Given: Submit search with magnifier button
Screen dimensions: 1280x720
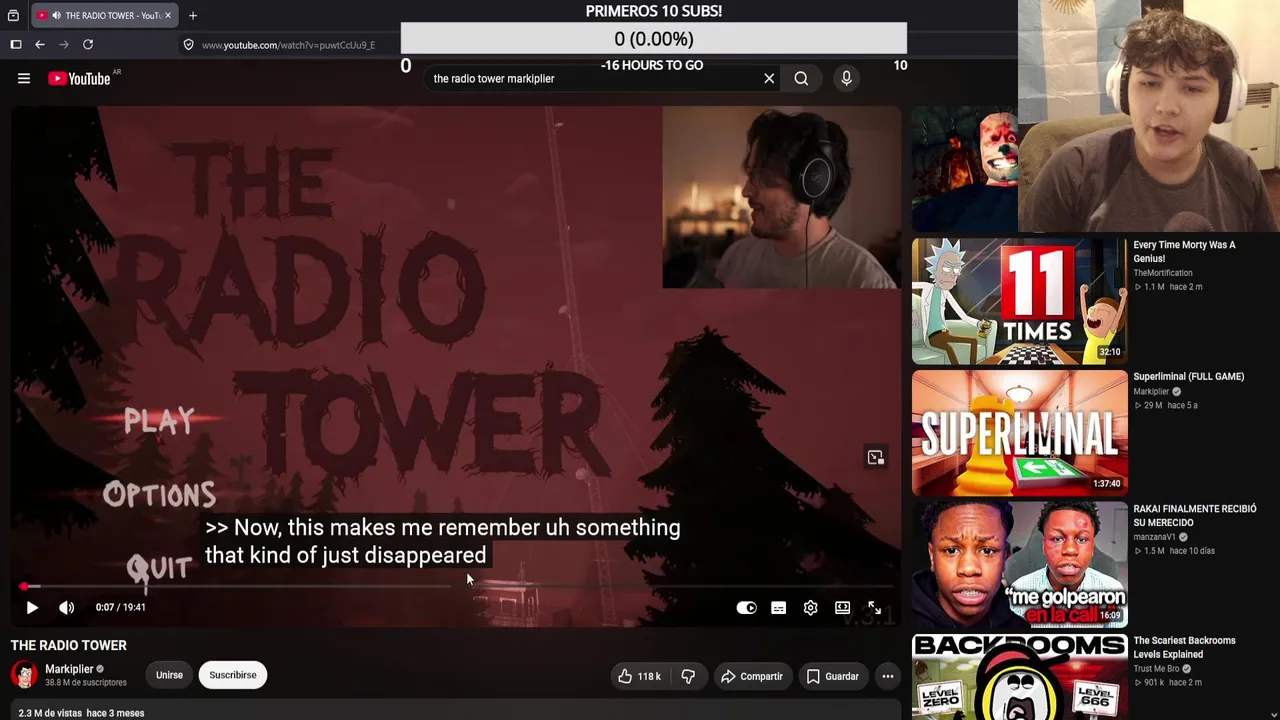Looking at the screenshot, I should (801, 79).
